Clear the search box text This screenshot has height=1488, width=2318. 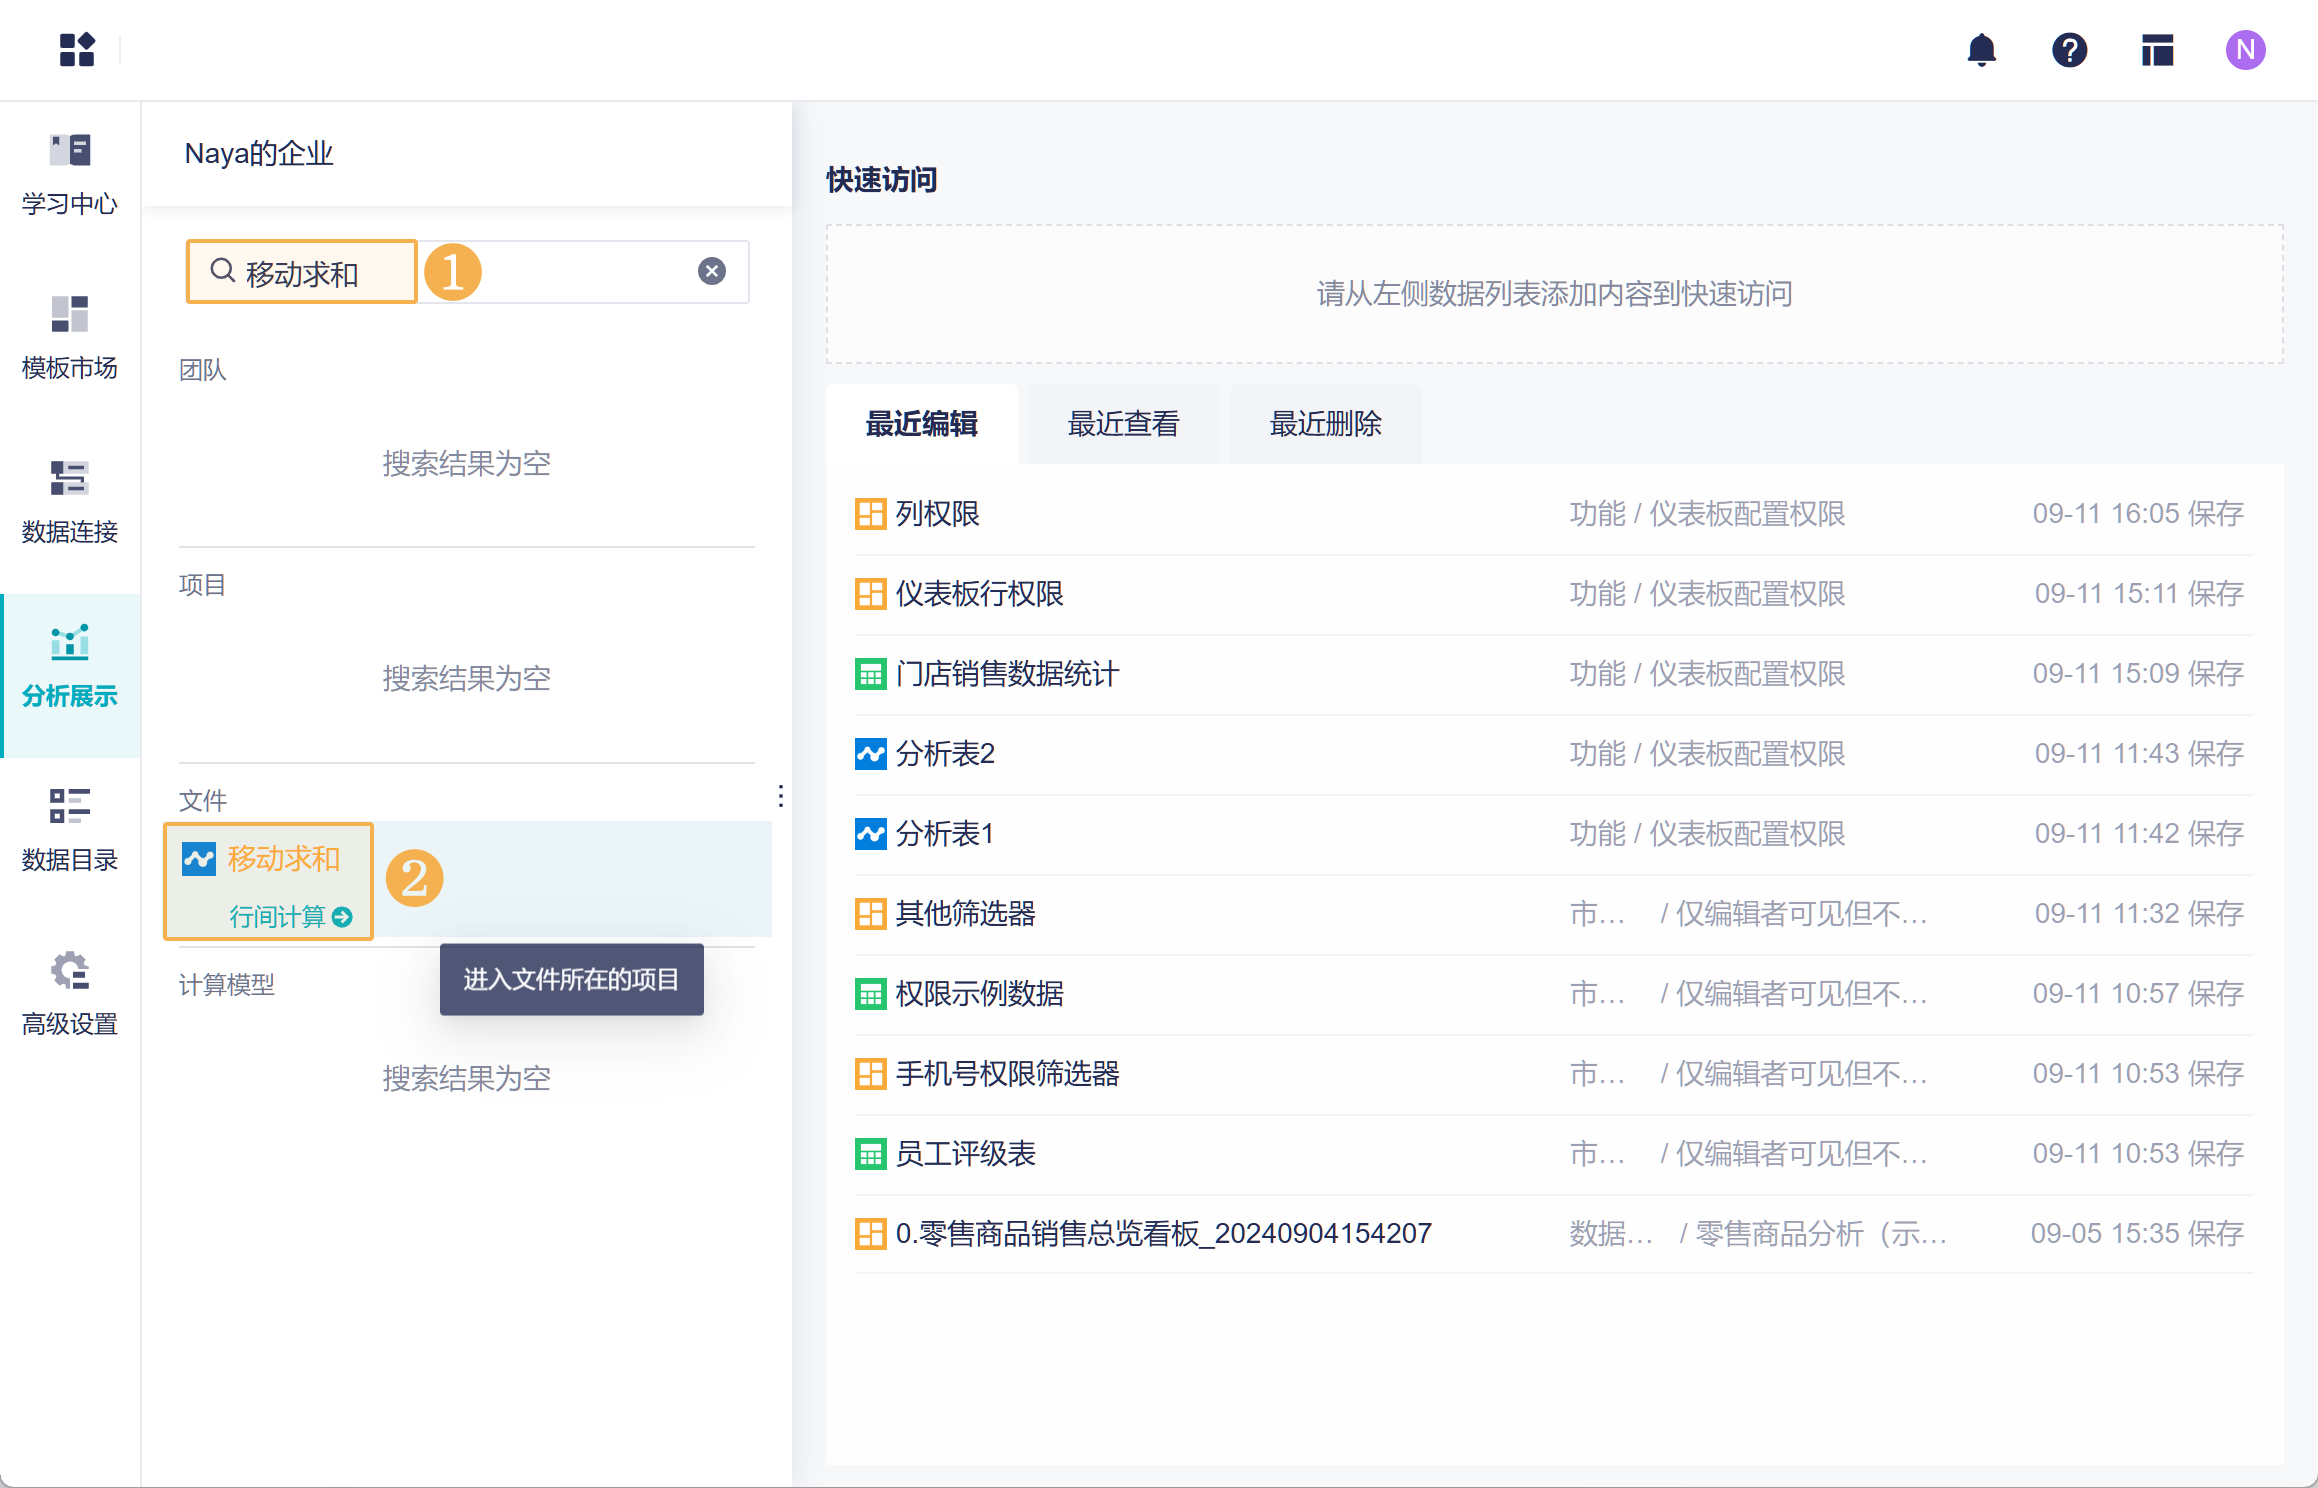click(711, 271)
